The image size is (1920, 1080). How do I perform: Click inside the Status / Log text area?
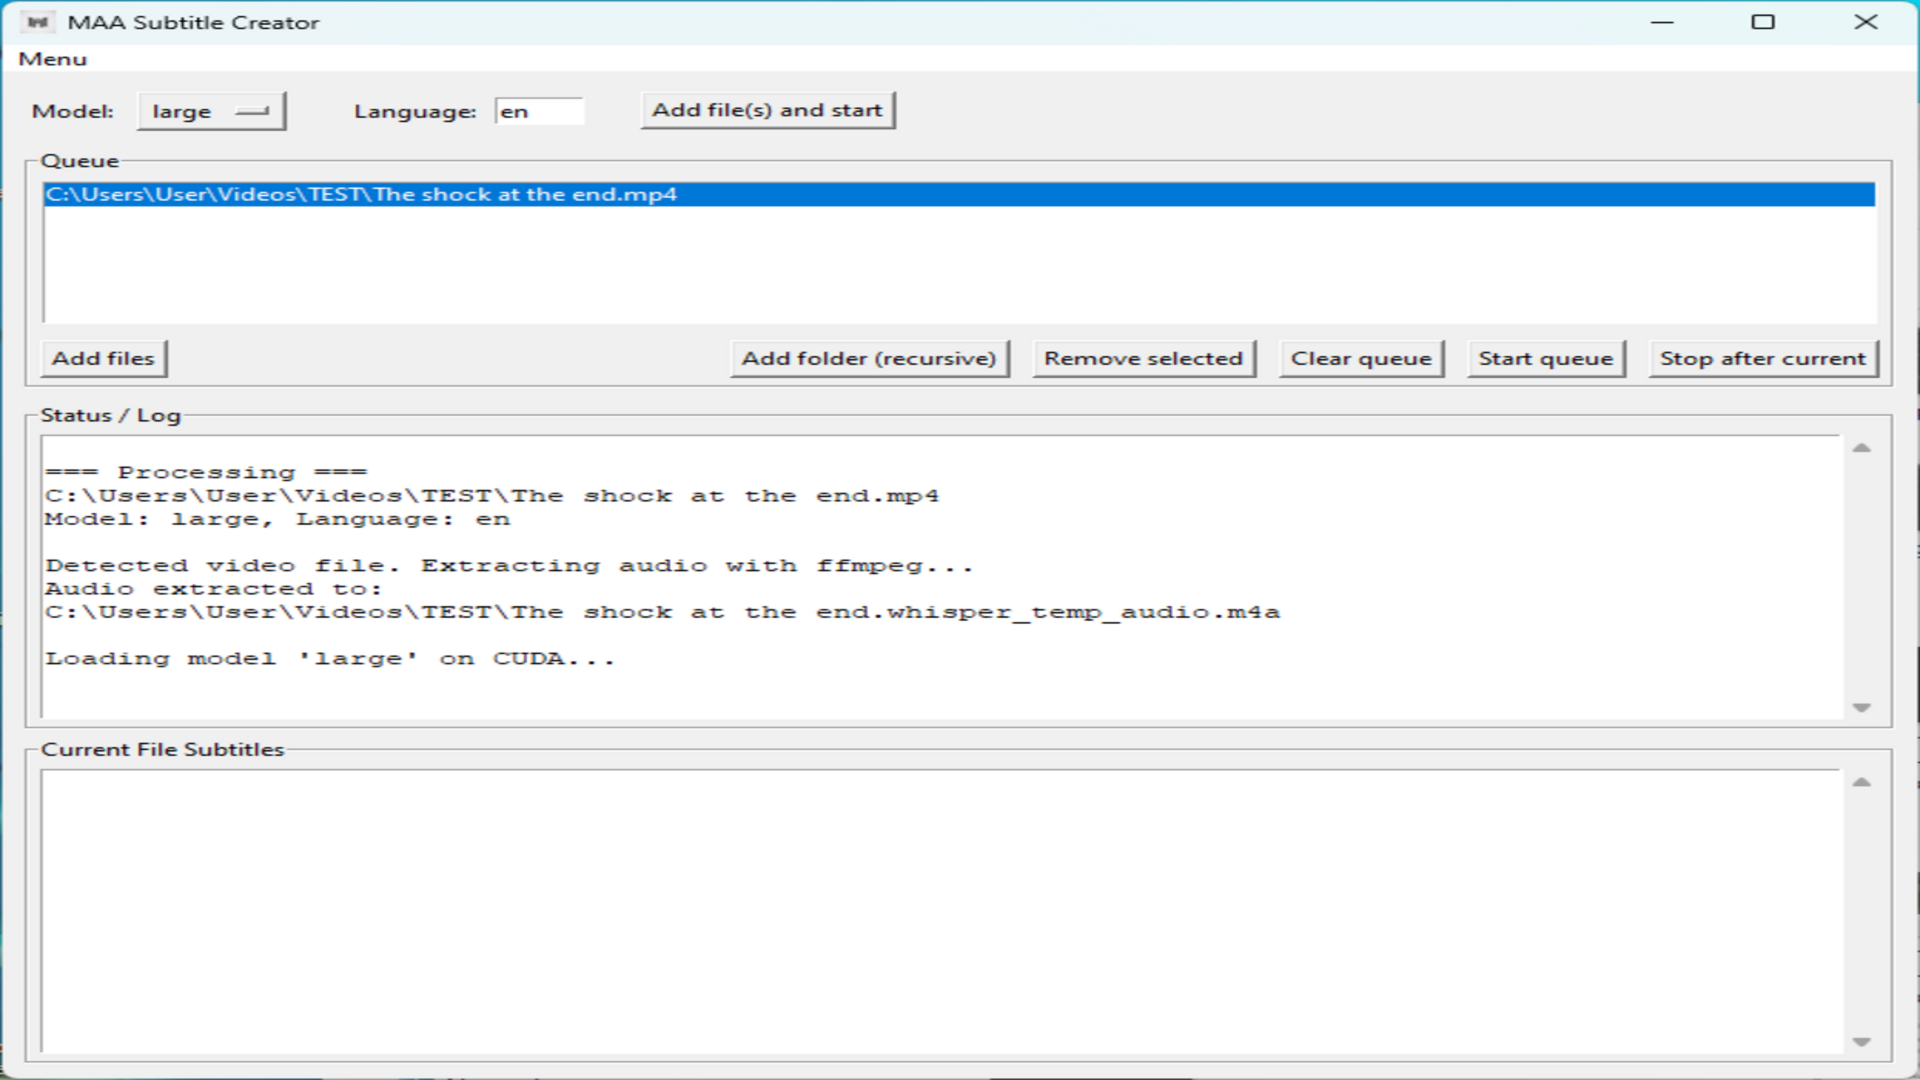pyautogui.click(x=900, y=600)
